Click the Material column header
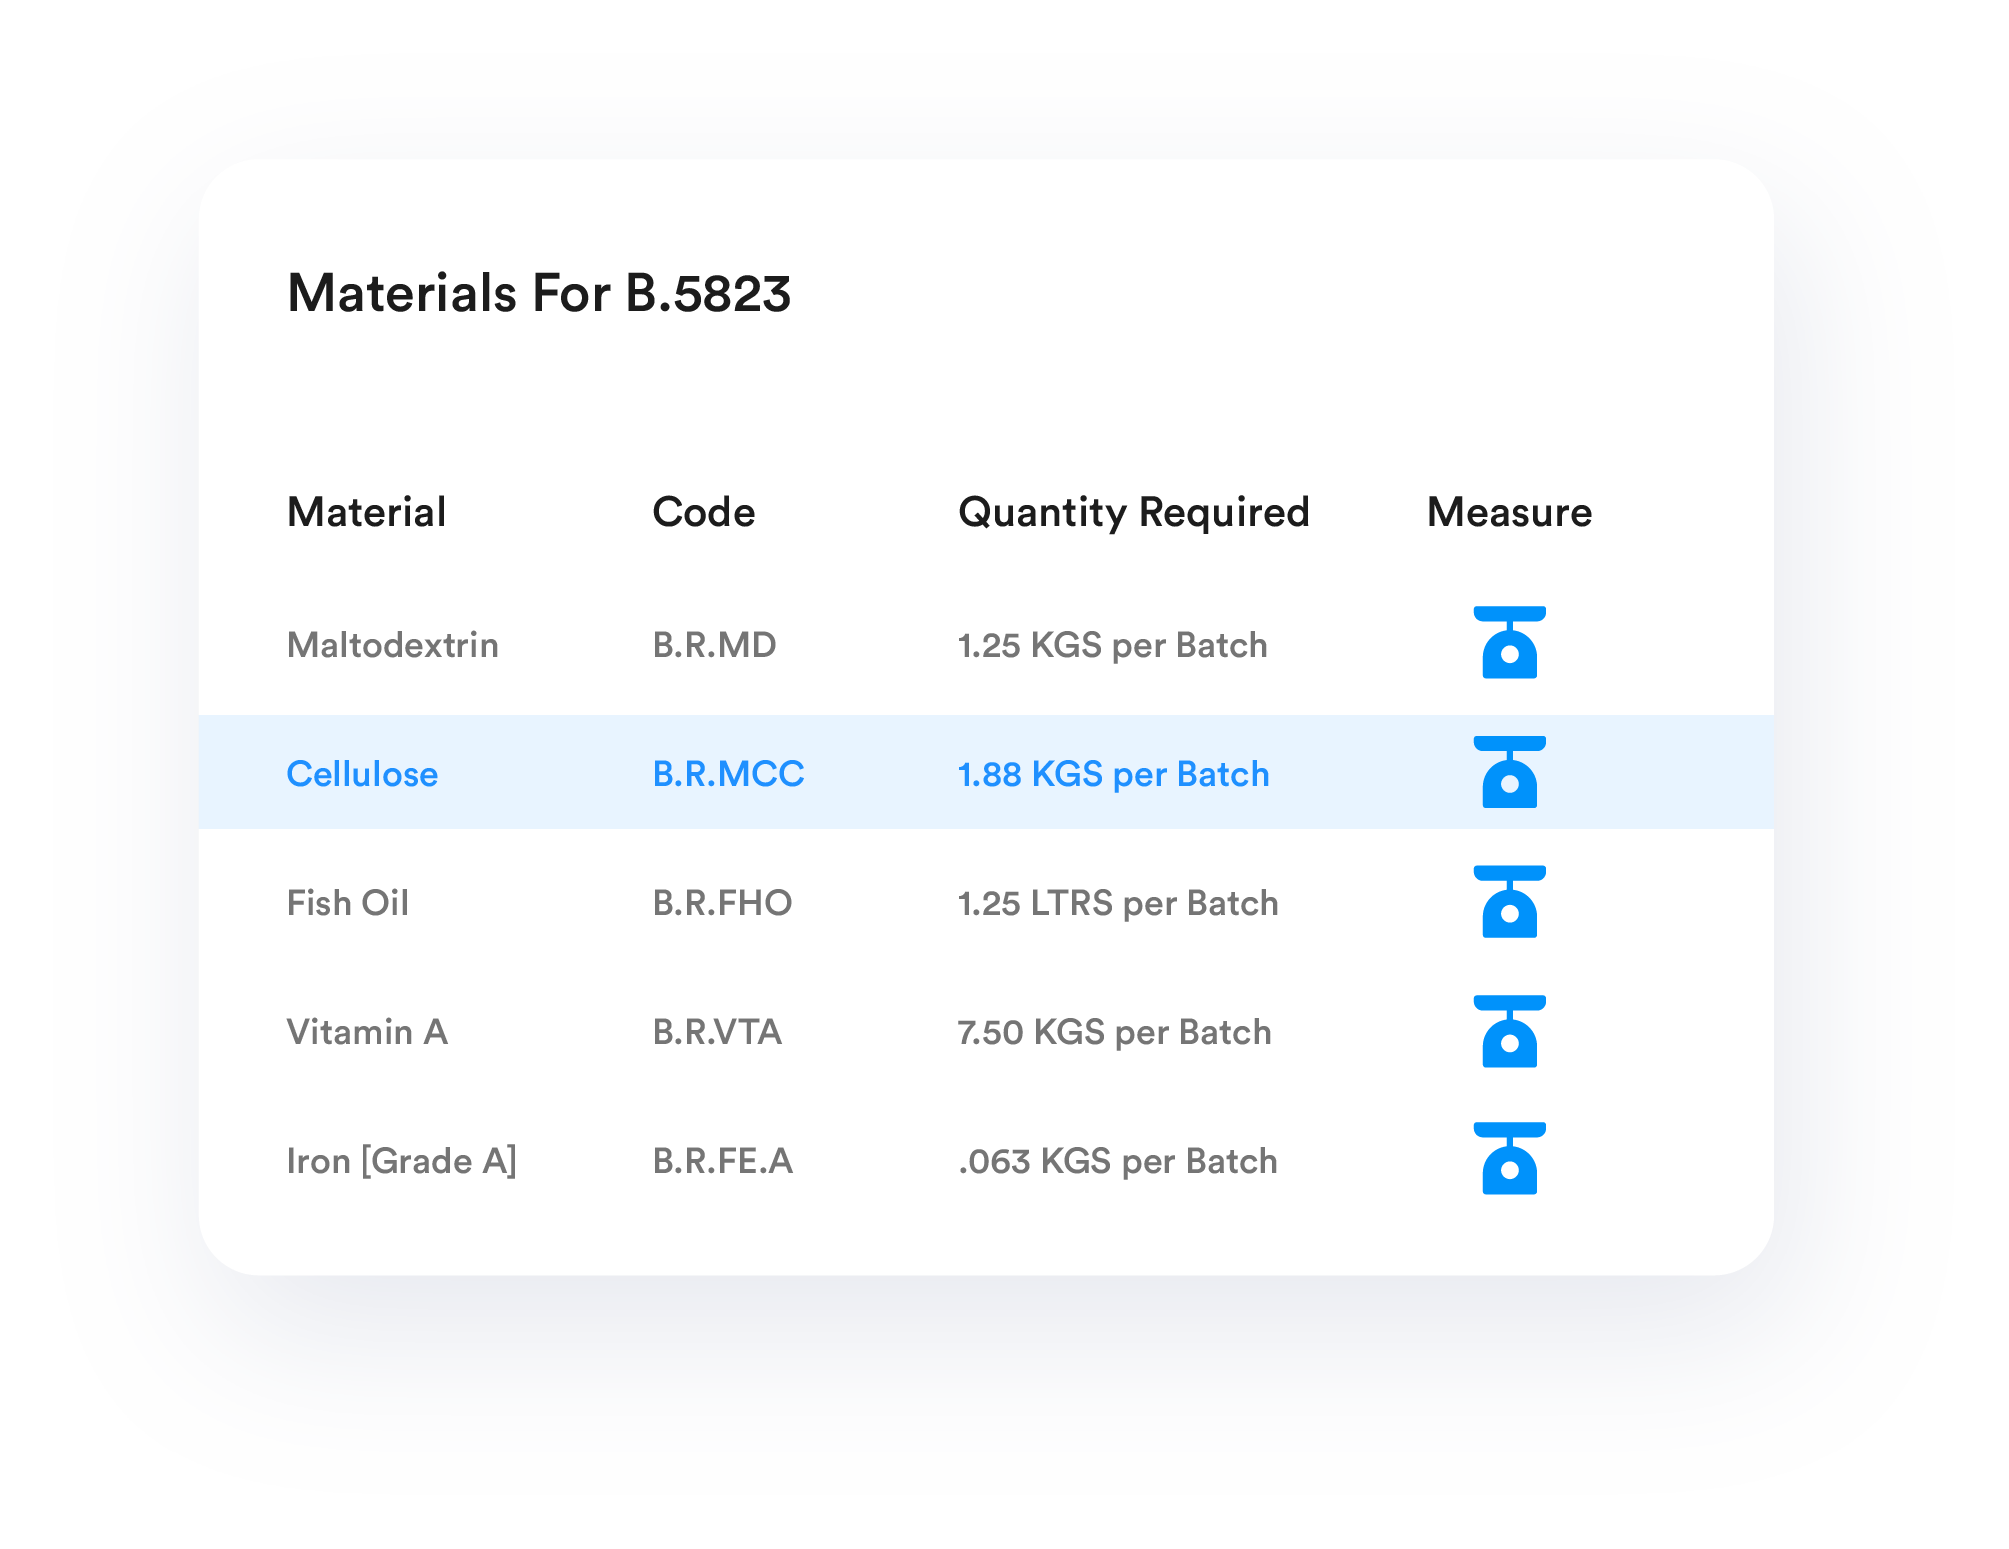This screenshot has width=2009, height=1549. (x=366, y=512)
